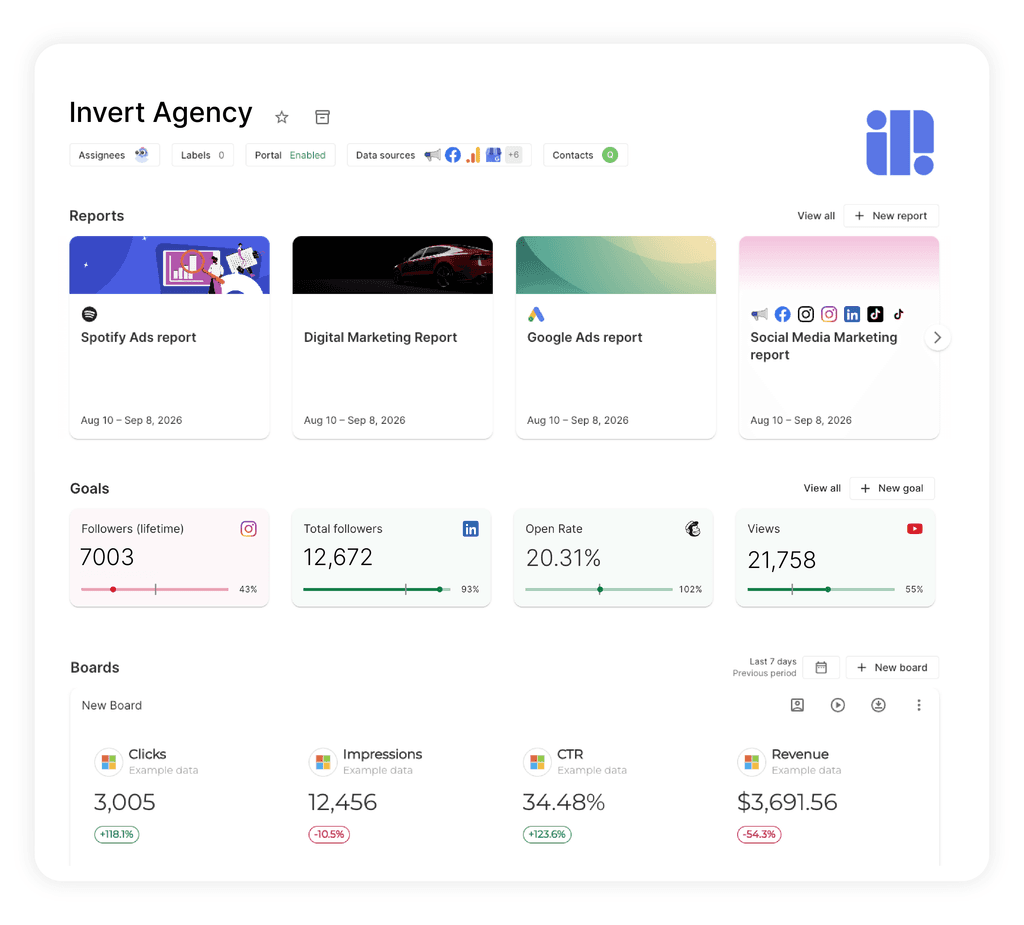
Task: Click the archive icon beside Invert Agency
Action: tap(322, 117)
